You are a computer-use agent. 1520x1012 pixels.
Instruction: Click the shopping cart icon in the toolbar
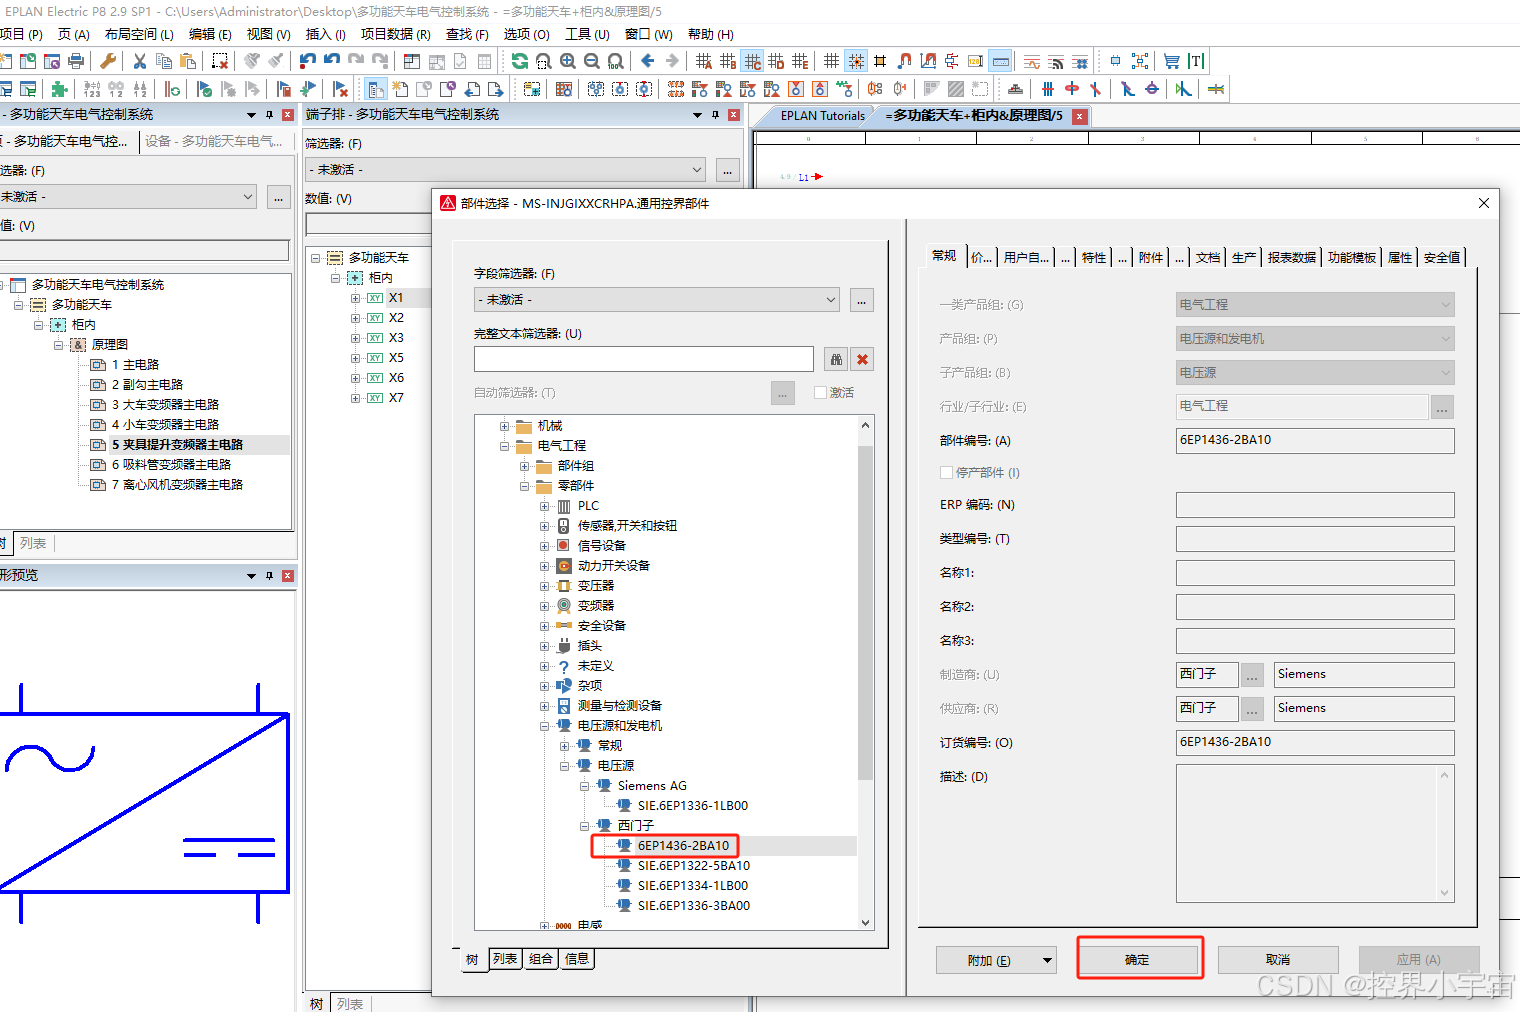click(1172, 61)
